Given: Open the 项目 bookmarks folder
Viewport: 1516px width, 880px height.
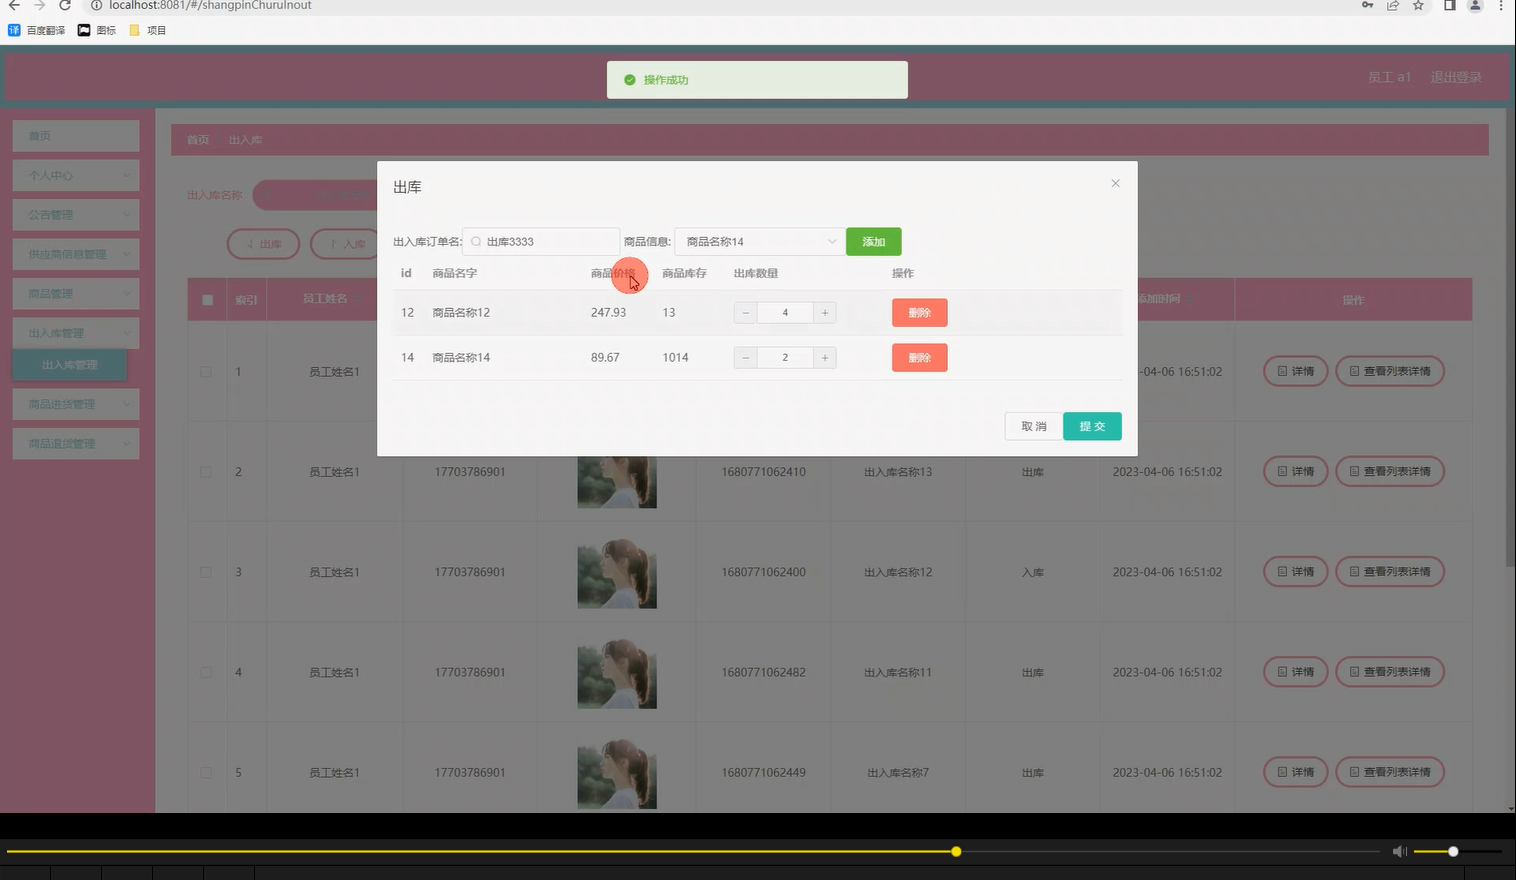Looking at the screenshot, I should (147, 30).
